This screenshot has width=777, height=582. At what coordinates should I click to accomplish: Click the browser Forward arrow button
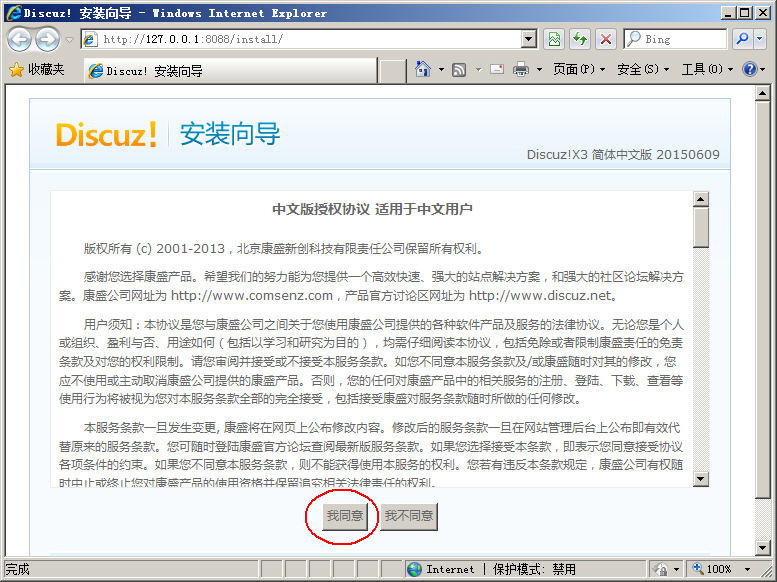[x=48, y=39]
